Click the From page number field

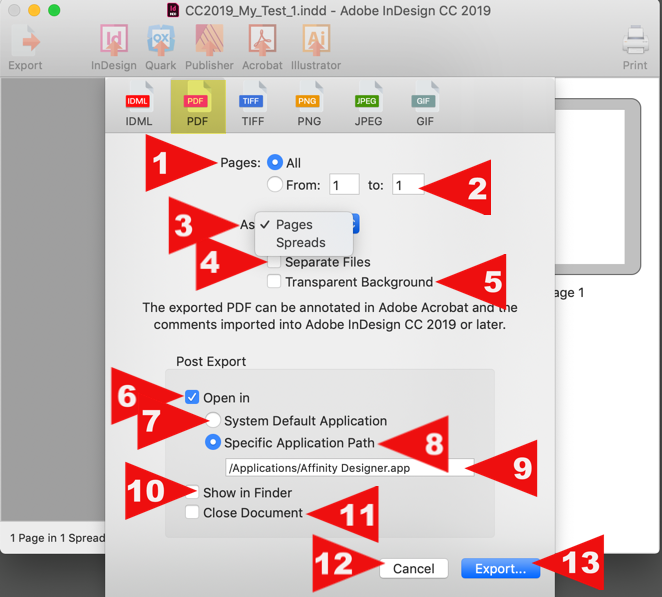pyautogui.click(x=344, y=185)
